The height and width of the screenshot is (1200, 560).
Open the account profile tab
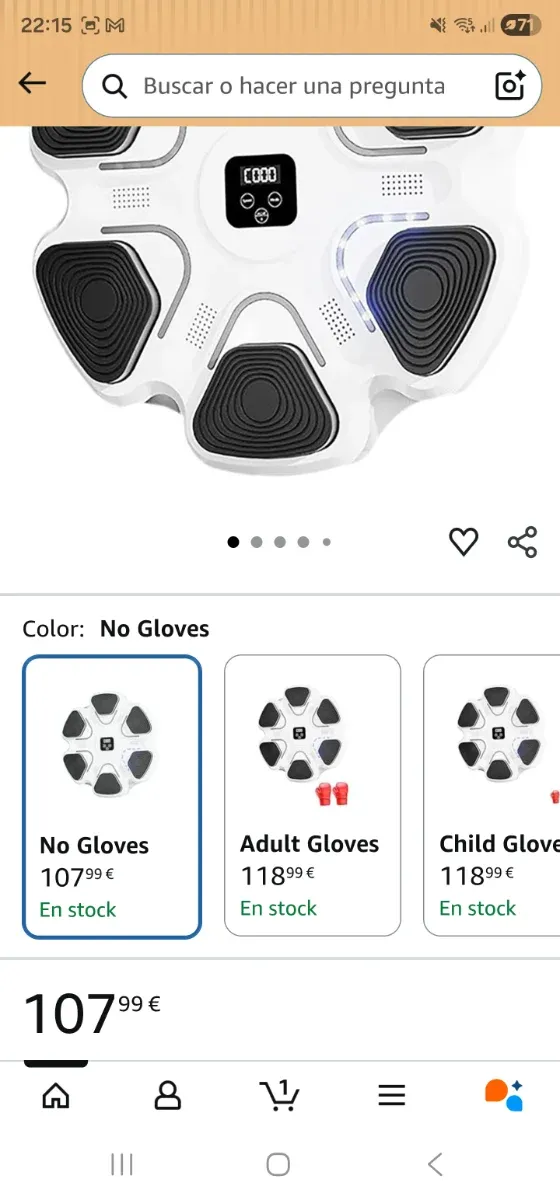coord(168,1095)
